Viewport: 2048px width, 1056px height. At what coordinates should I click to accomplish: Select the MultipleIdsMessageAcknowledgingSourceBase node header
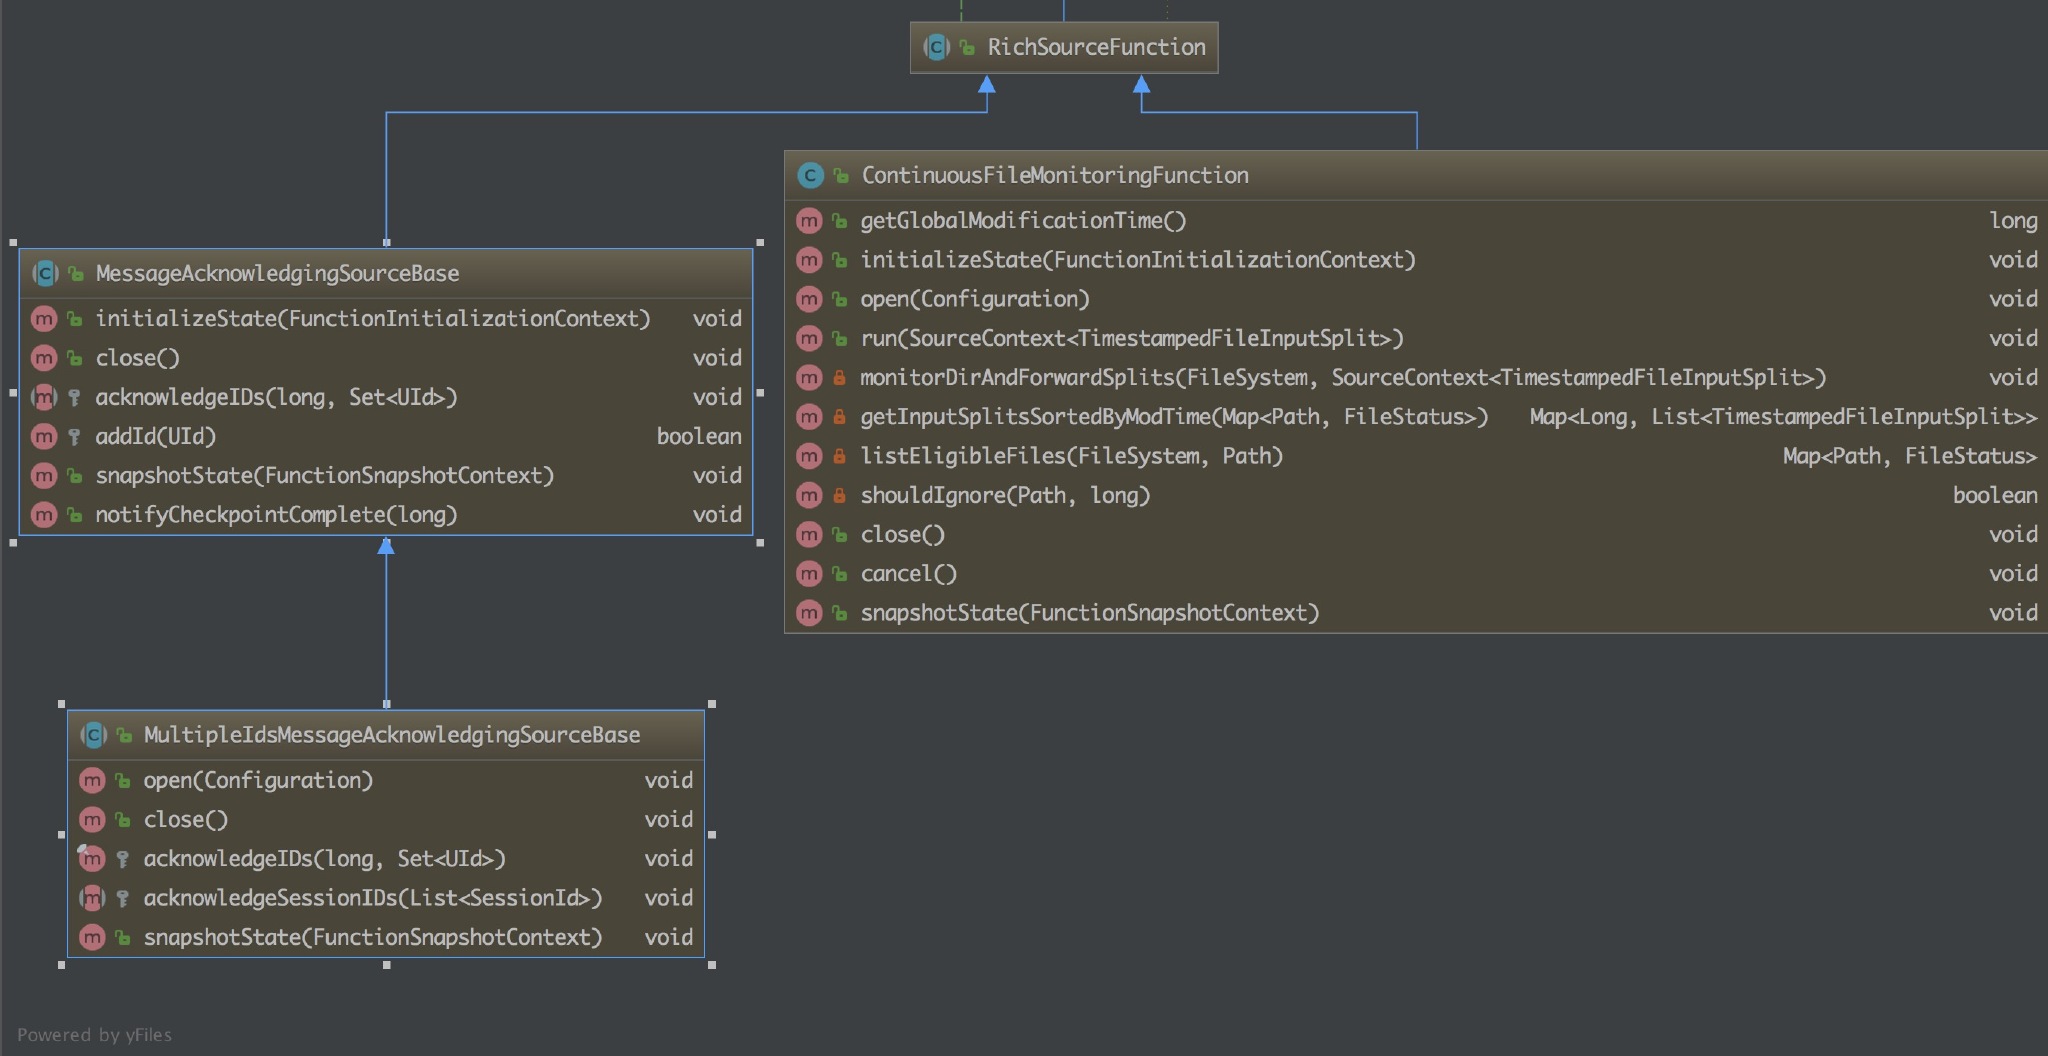391,735
